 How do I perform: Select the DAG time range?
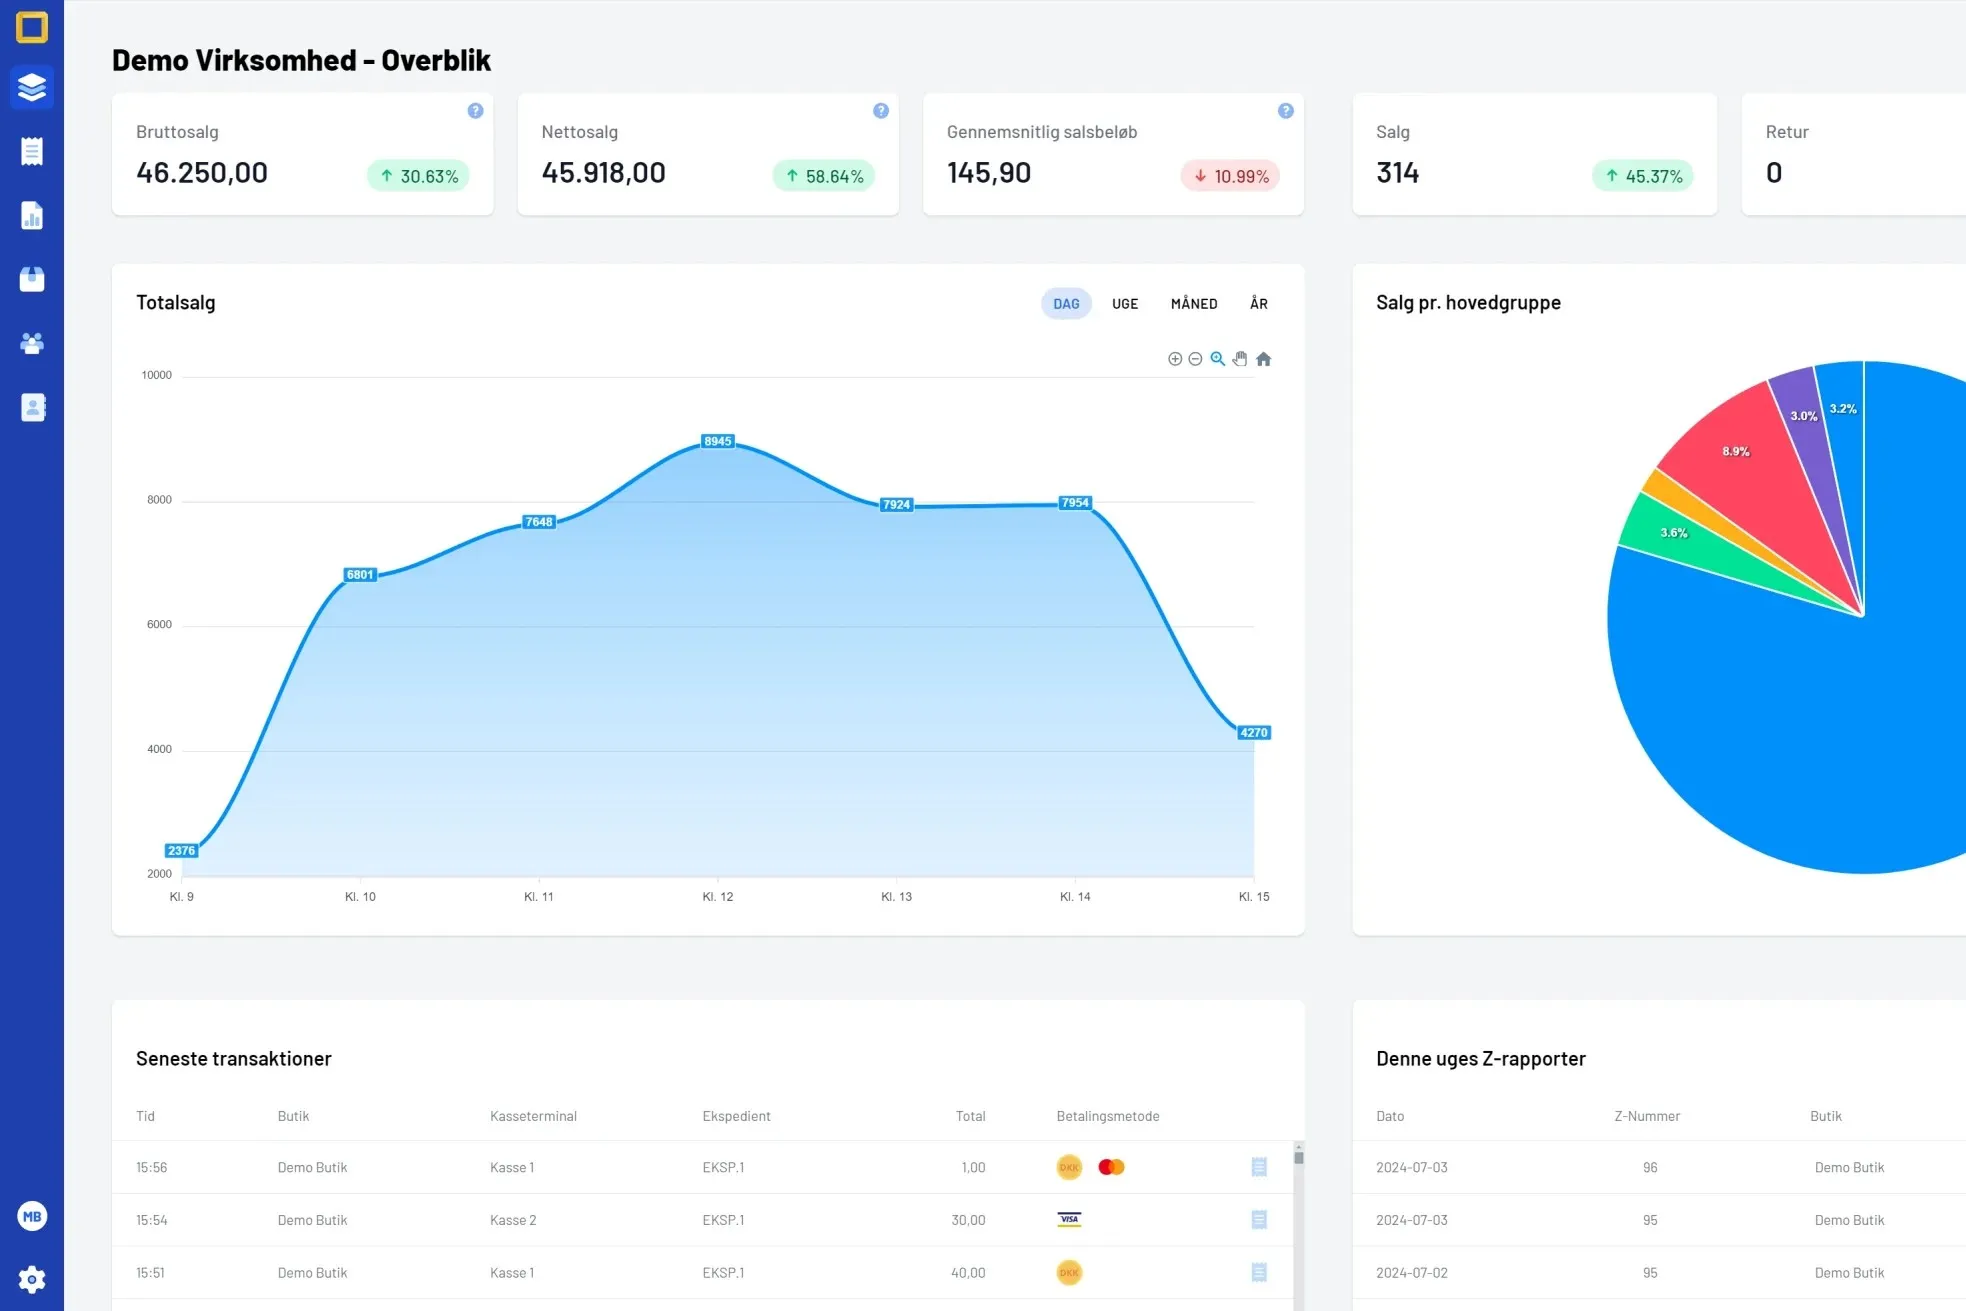(x=1066, y=304)
